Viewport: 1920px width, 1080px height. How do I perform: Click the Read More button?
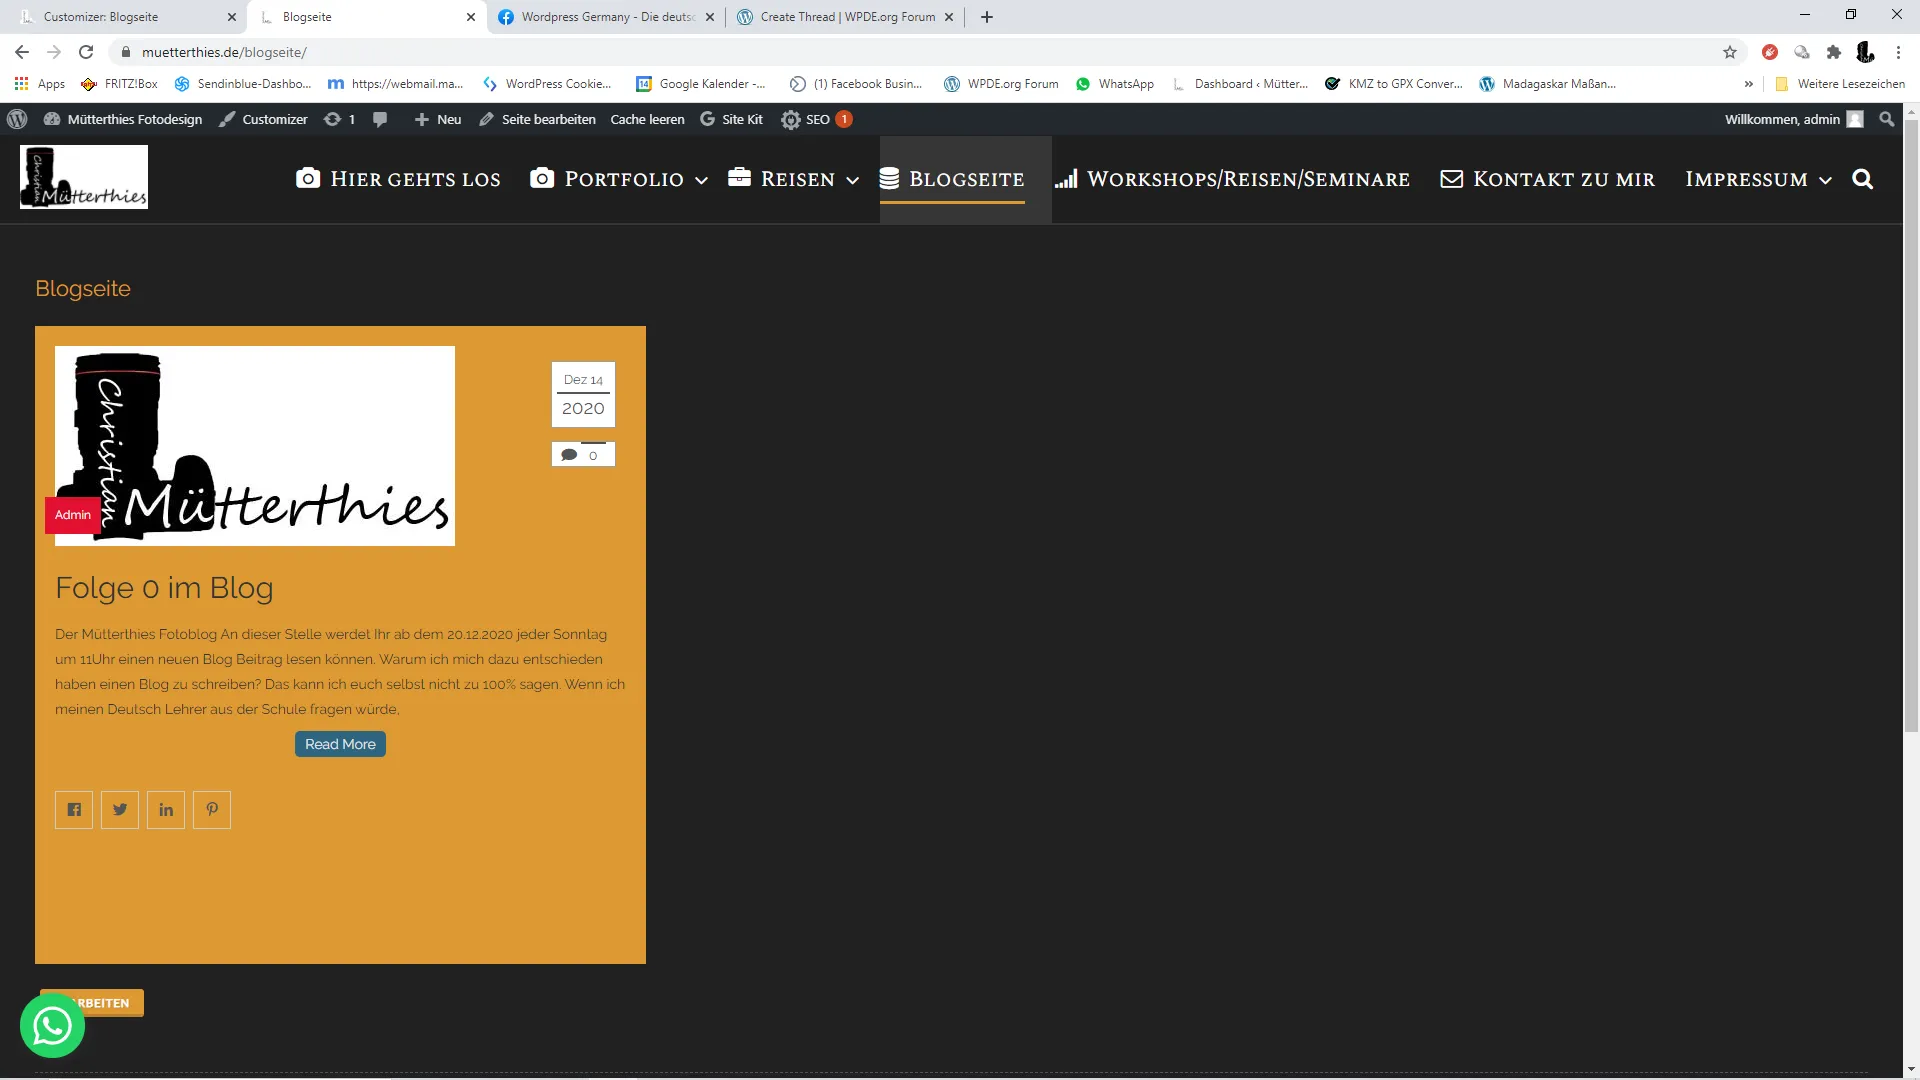click(340, 744)
